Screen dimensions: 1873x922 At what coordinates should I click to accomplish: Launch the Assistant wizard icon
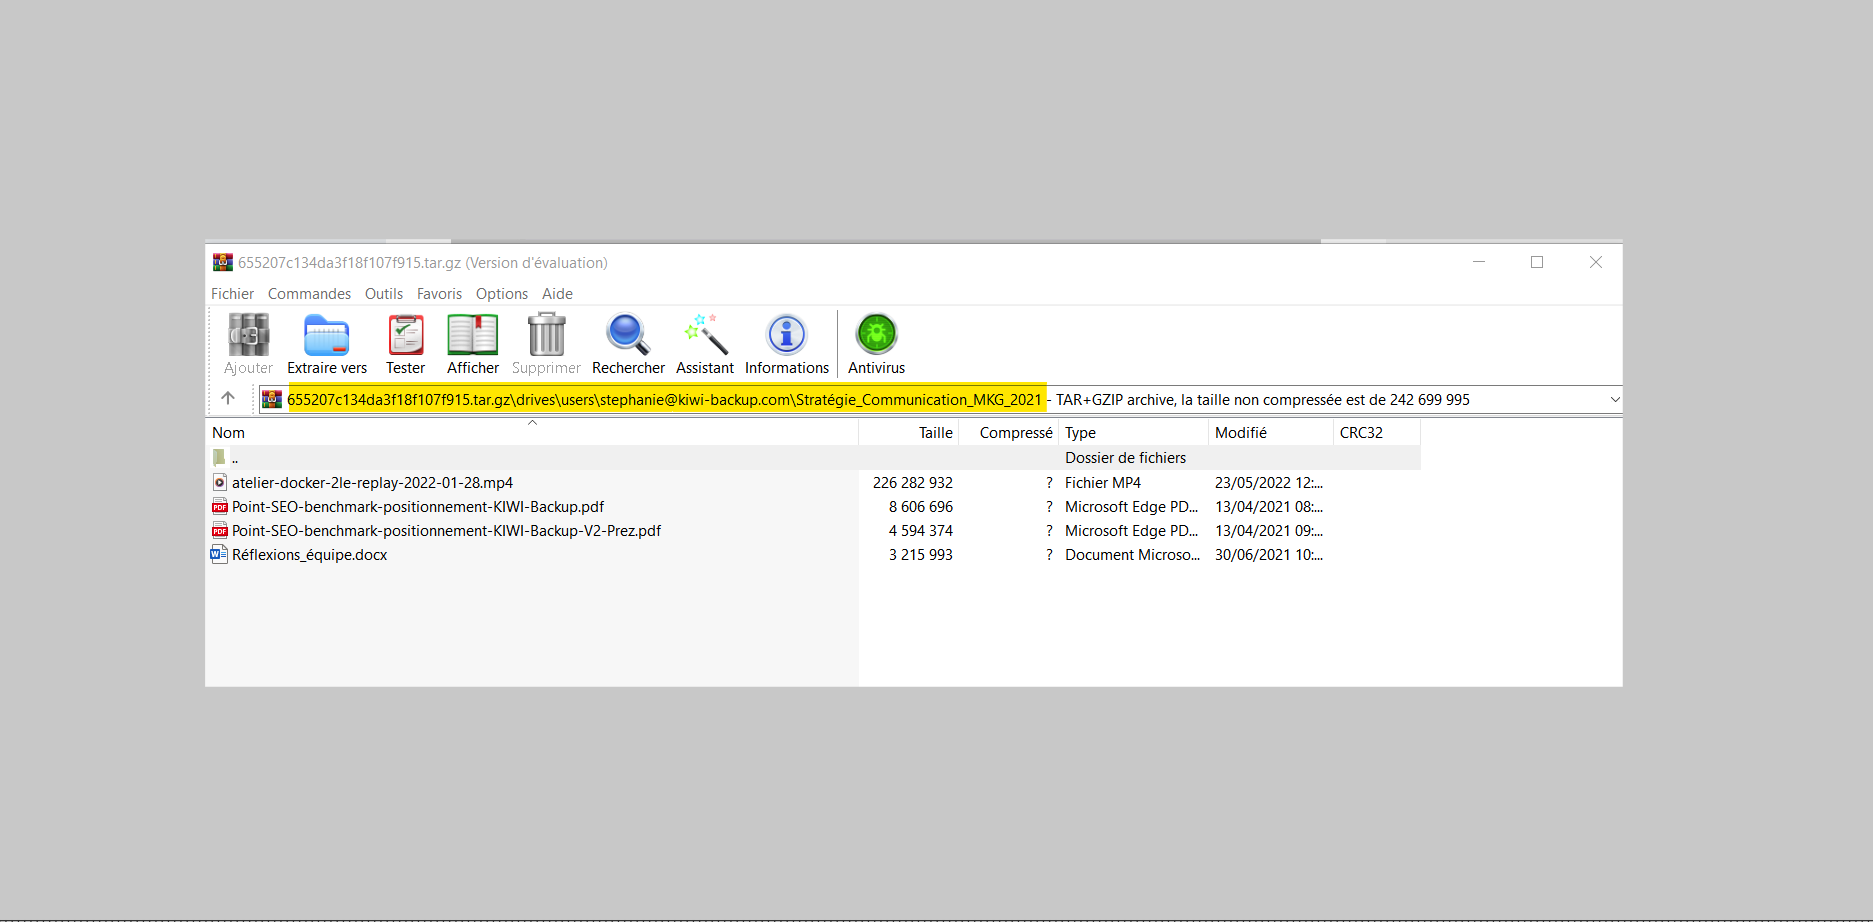[705, 335]
